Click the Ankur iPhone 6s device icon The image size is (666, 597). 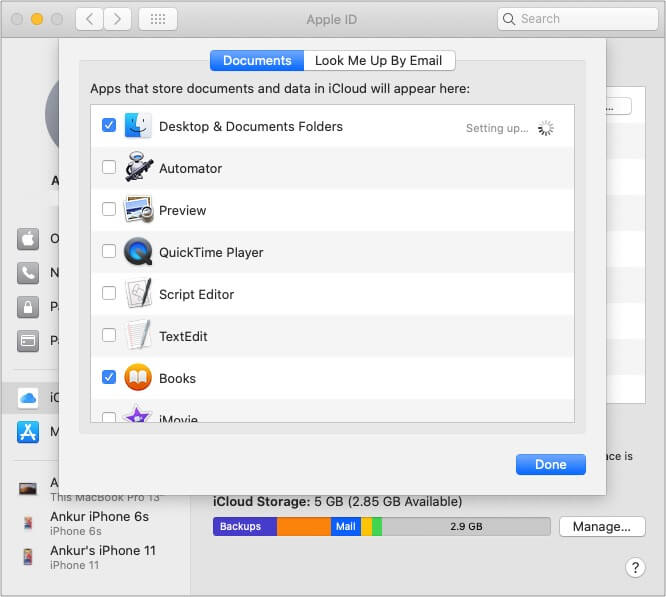point(28,523)
